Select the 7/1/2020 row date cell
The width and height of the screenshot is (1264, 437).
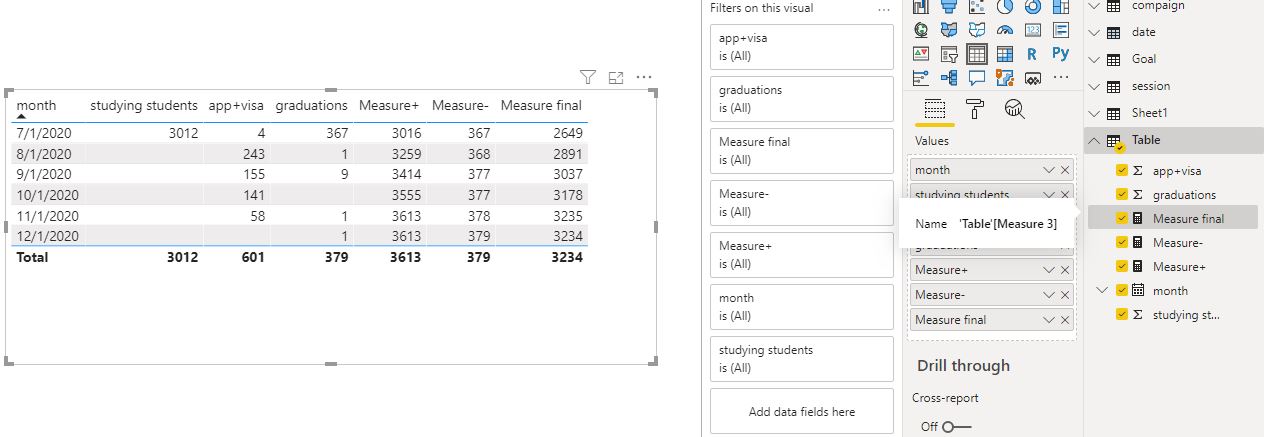[44, 132]
